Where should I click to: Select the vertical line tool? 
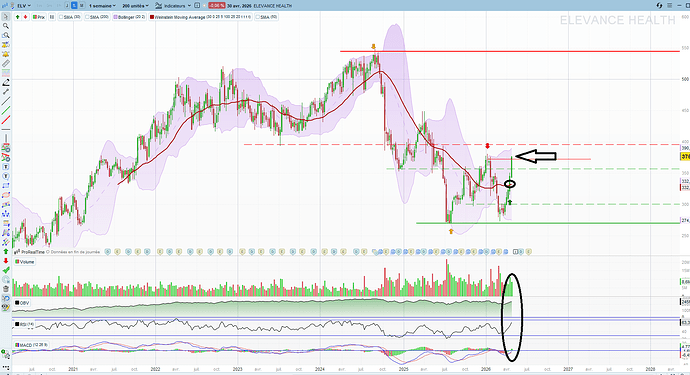coord(6,139)
